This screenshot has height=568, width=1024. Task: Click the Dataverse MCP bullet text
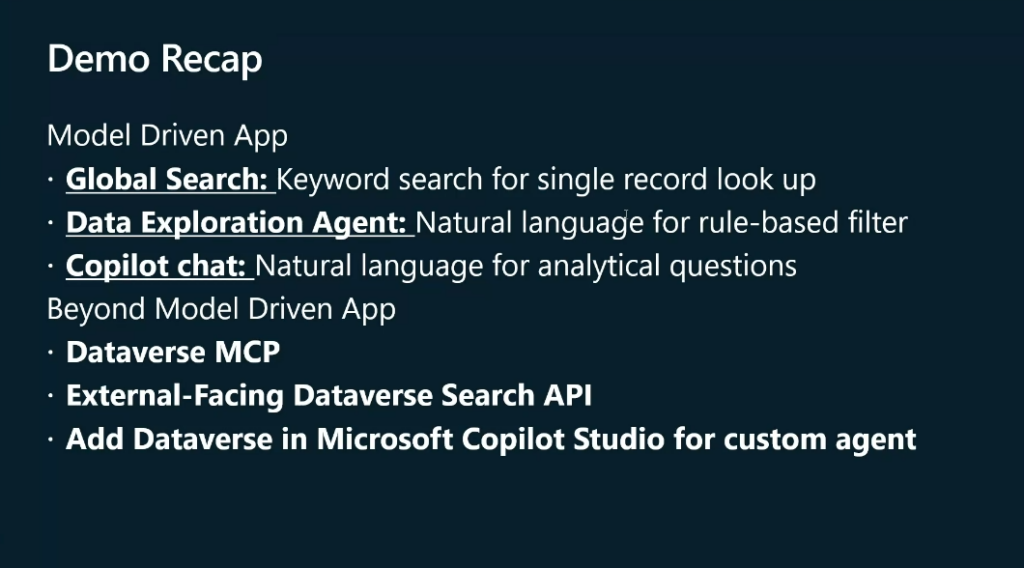click(173, 353)
